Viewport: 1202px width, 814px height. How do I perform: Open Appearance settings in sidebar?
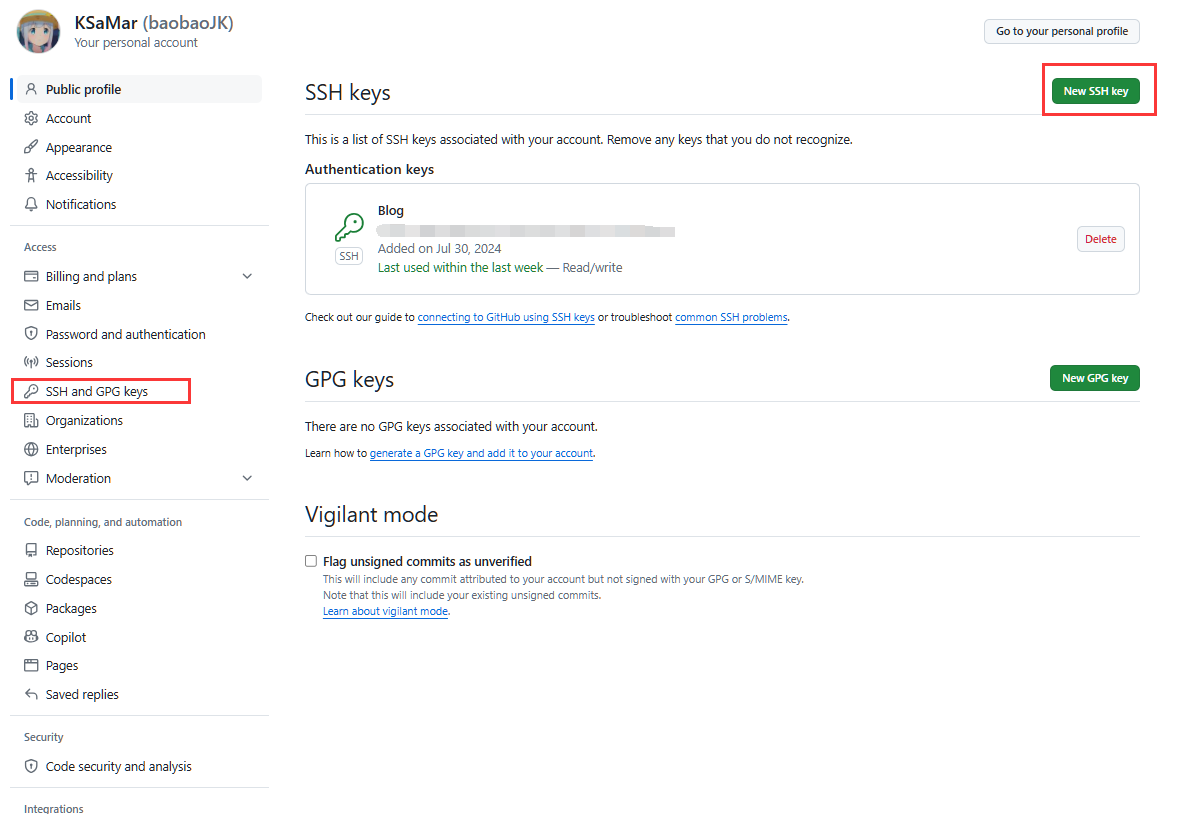[139, 147]
